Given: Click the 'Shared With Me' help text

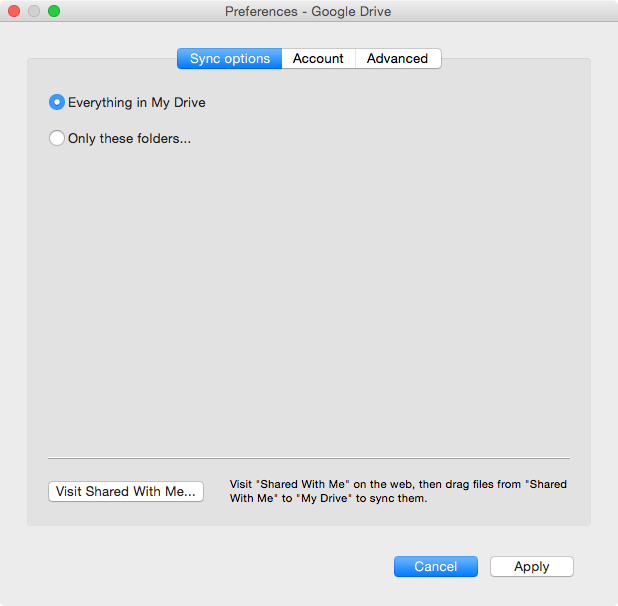Looking at the screenshot, I should tap(398, 491).
